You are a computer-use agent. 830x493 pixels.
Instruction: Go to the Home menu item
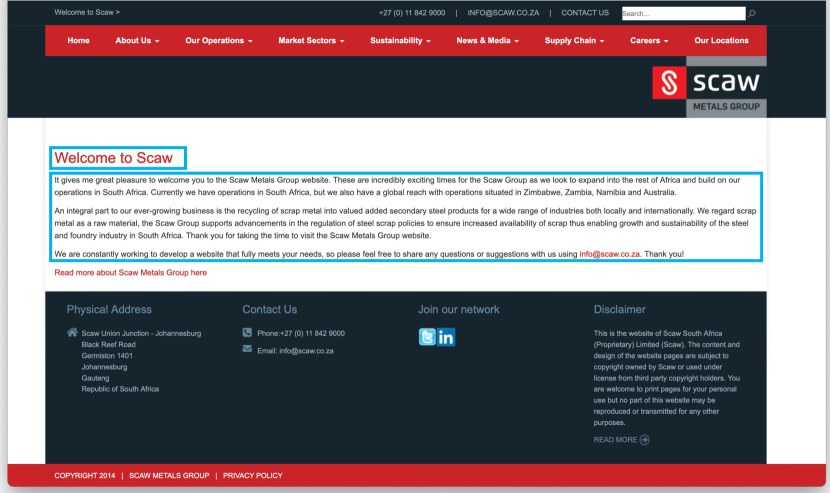click(x=78, y=40)
